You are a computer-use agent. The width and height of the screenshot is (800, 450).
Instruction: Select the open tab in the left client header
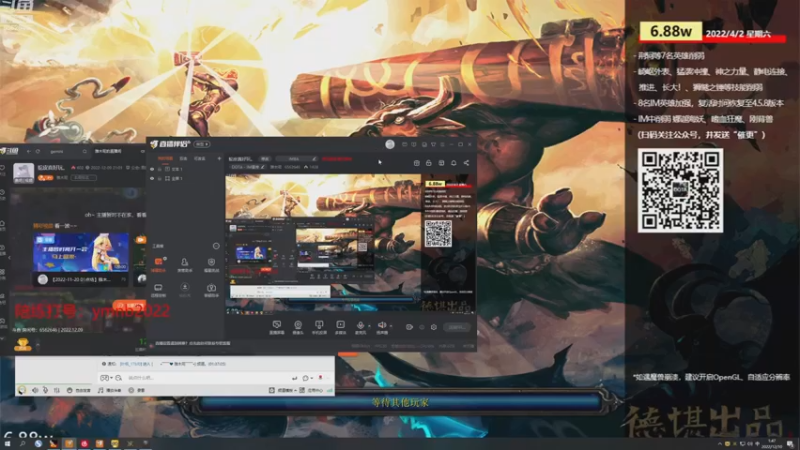point(108,152)
